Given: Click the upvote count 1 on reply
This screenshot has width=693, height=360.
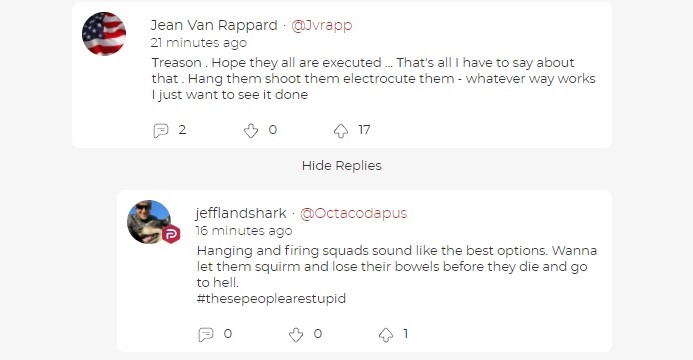Looking at the screenshot, I should (406, 333).
